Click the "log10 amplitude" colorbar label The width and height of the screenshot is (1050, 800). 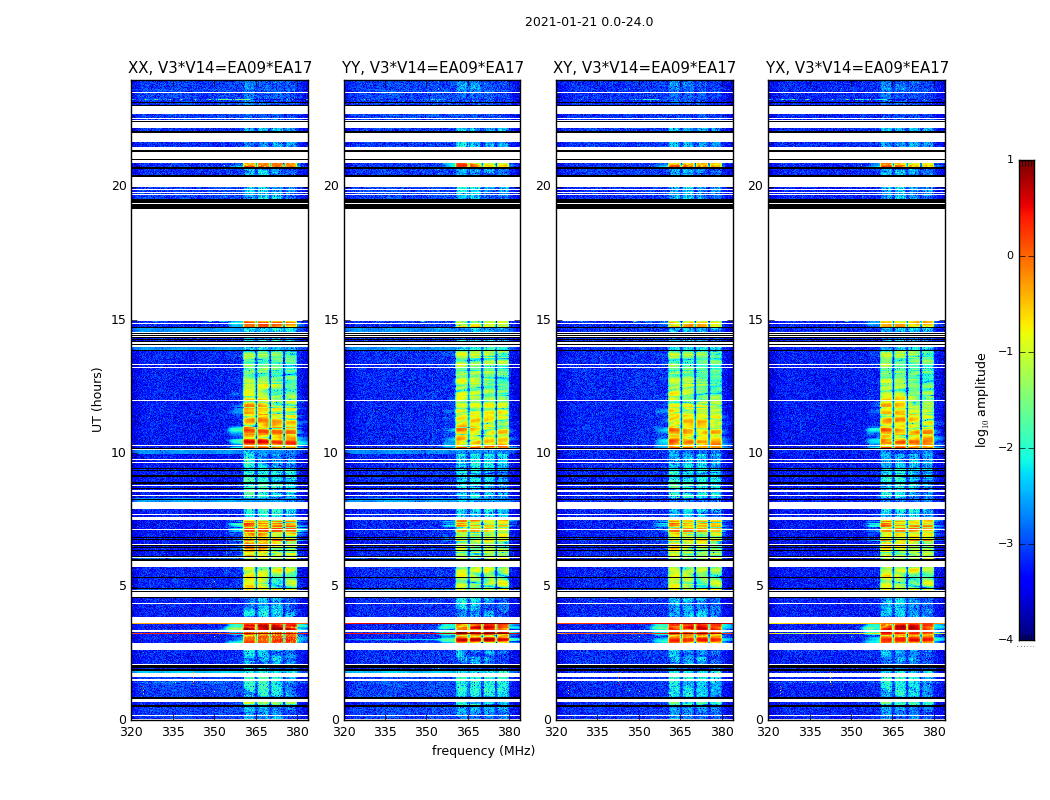pyautogui.click(x=981, y=400)
